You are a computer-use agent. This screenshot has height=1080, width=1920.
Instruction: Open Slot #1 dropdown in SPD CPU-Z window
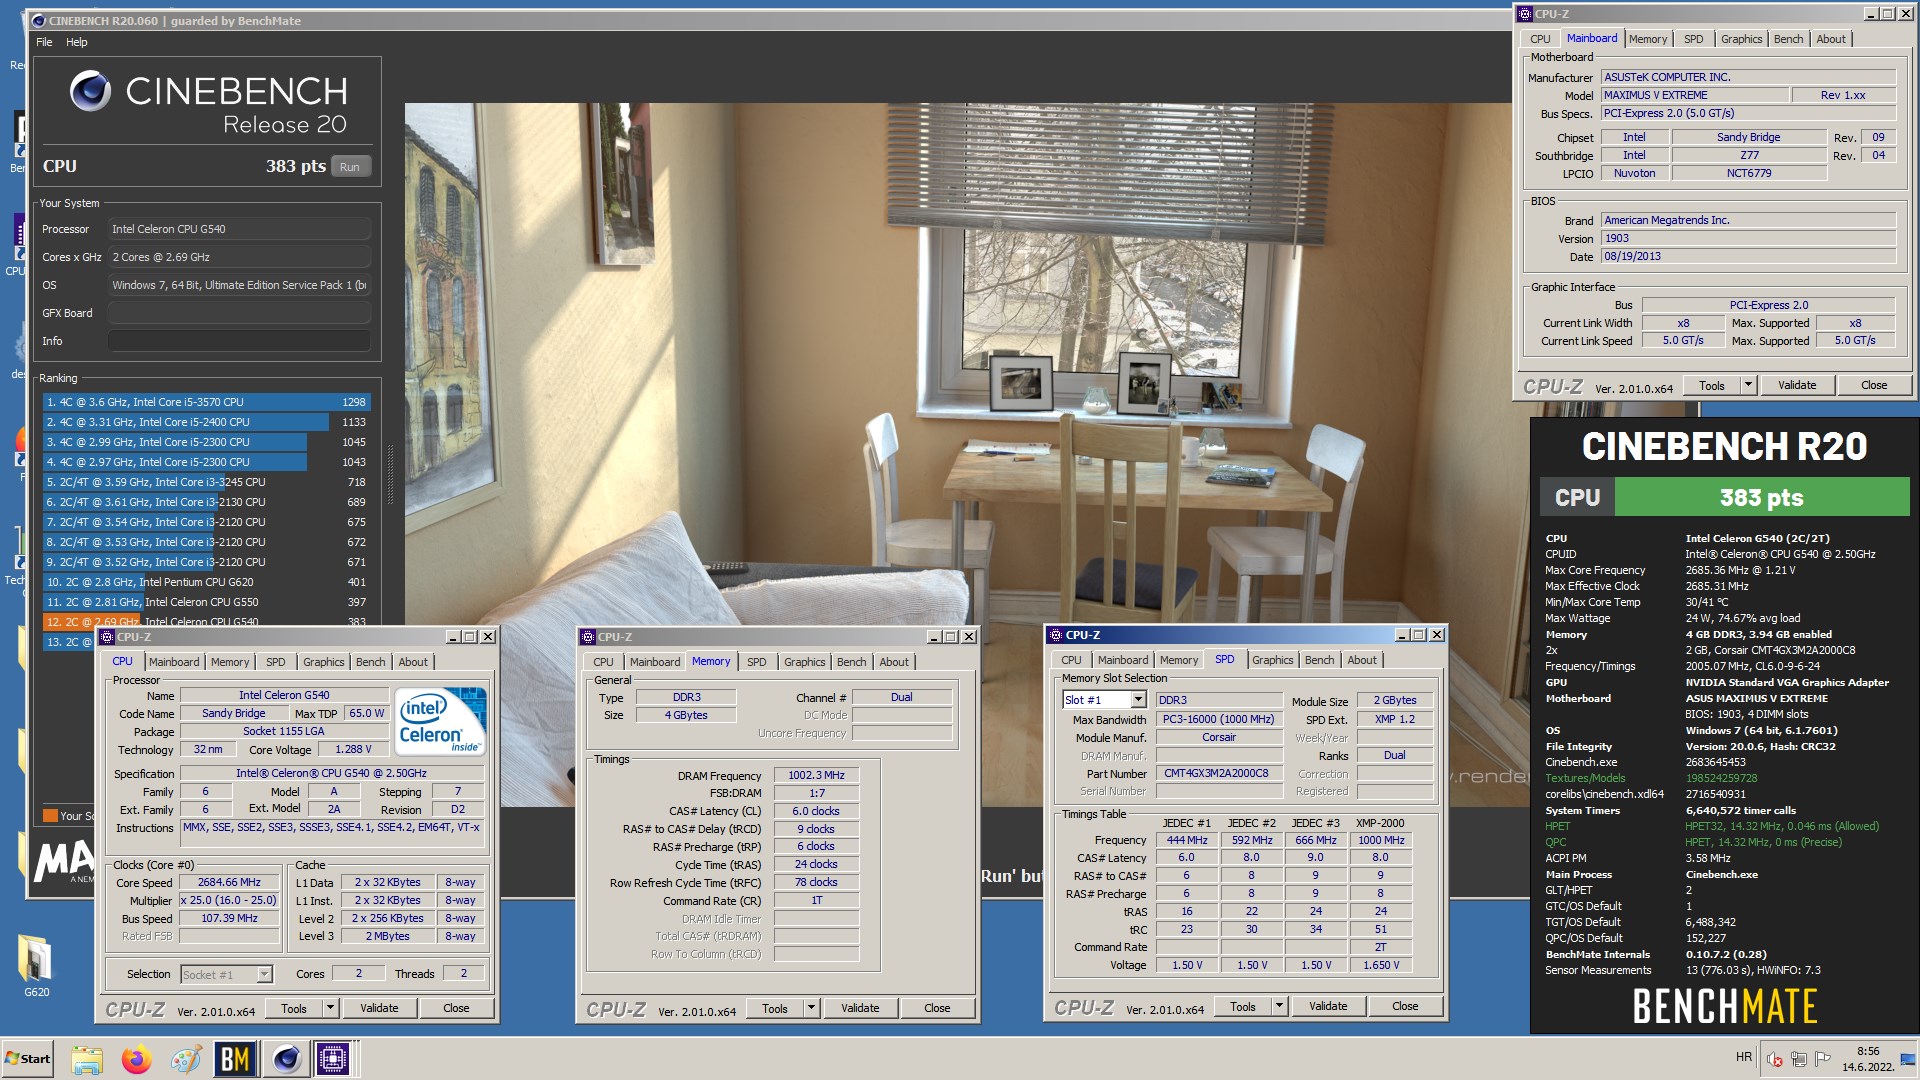pos(1138,700)
